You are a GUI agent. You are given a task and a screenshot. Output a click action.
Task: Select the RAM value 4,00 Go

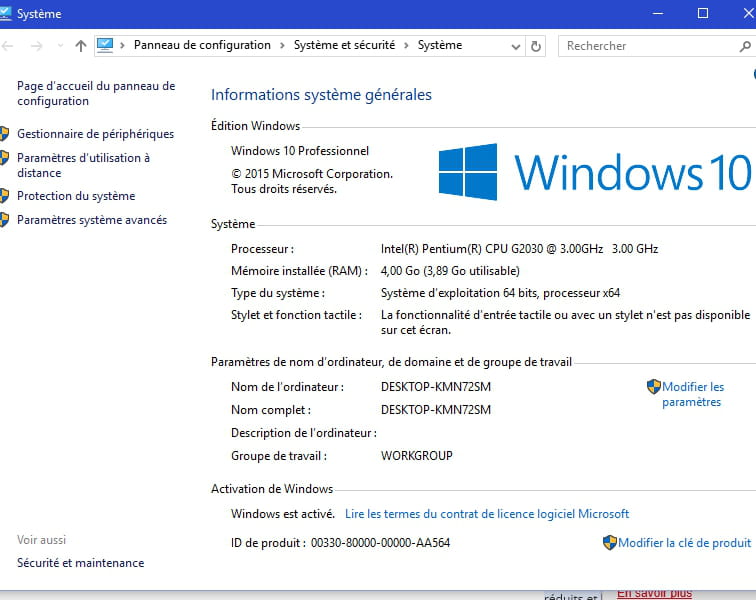(400, 271)
